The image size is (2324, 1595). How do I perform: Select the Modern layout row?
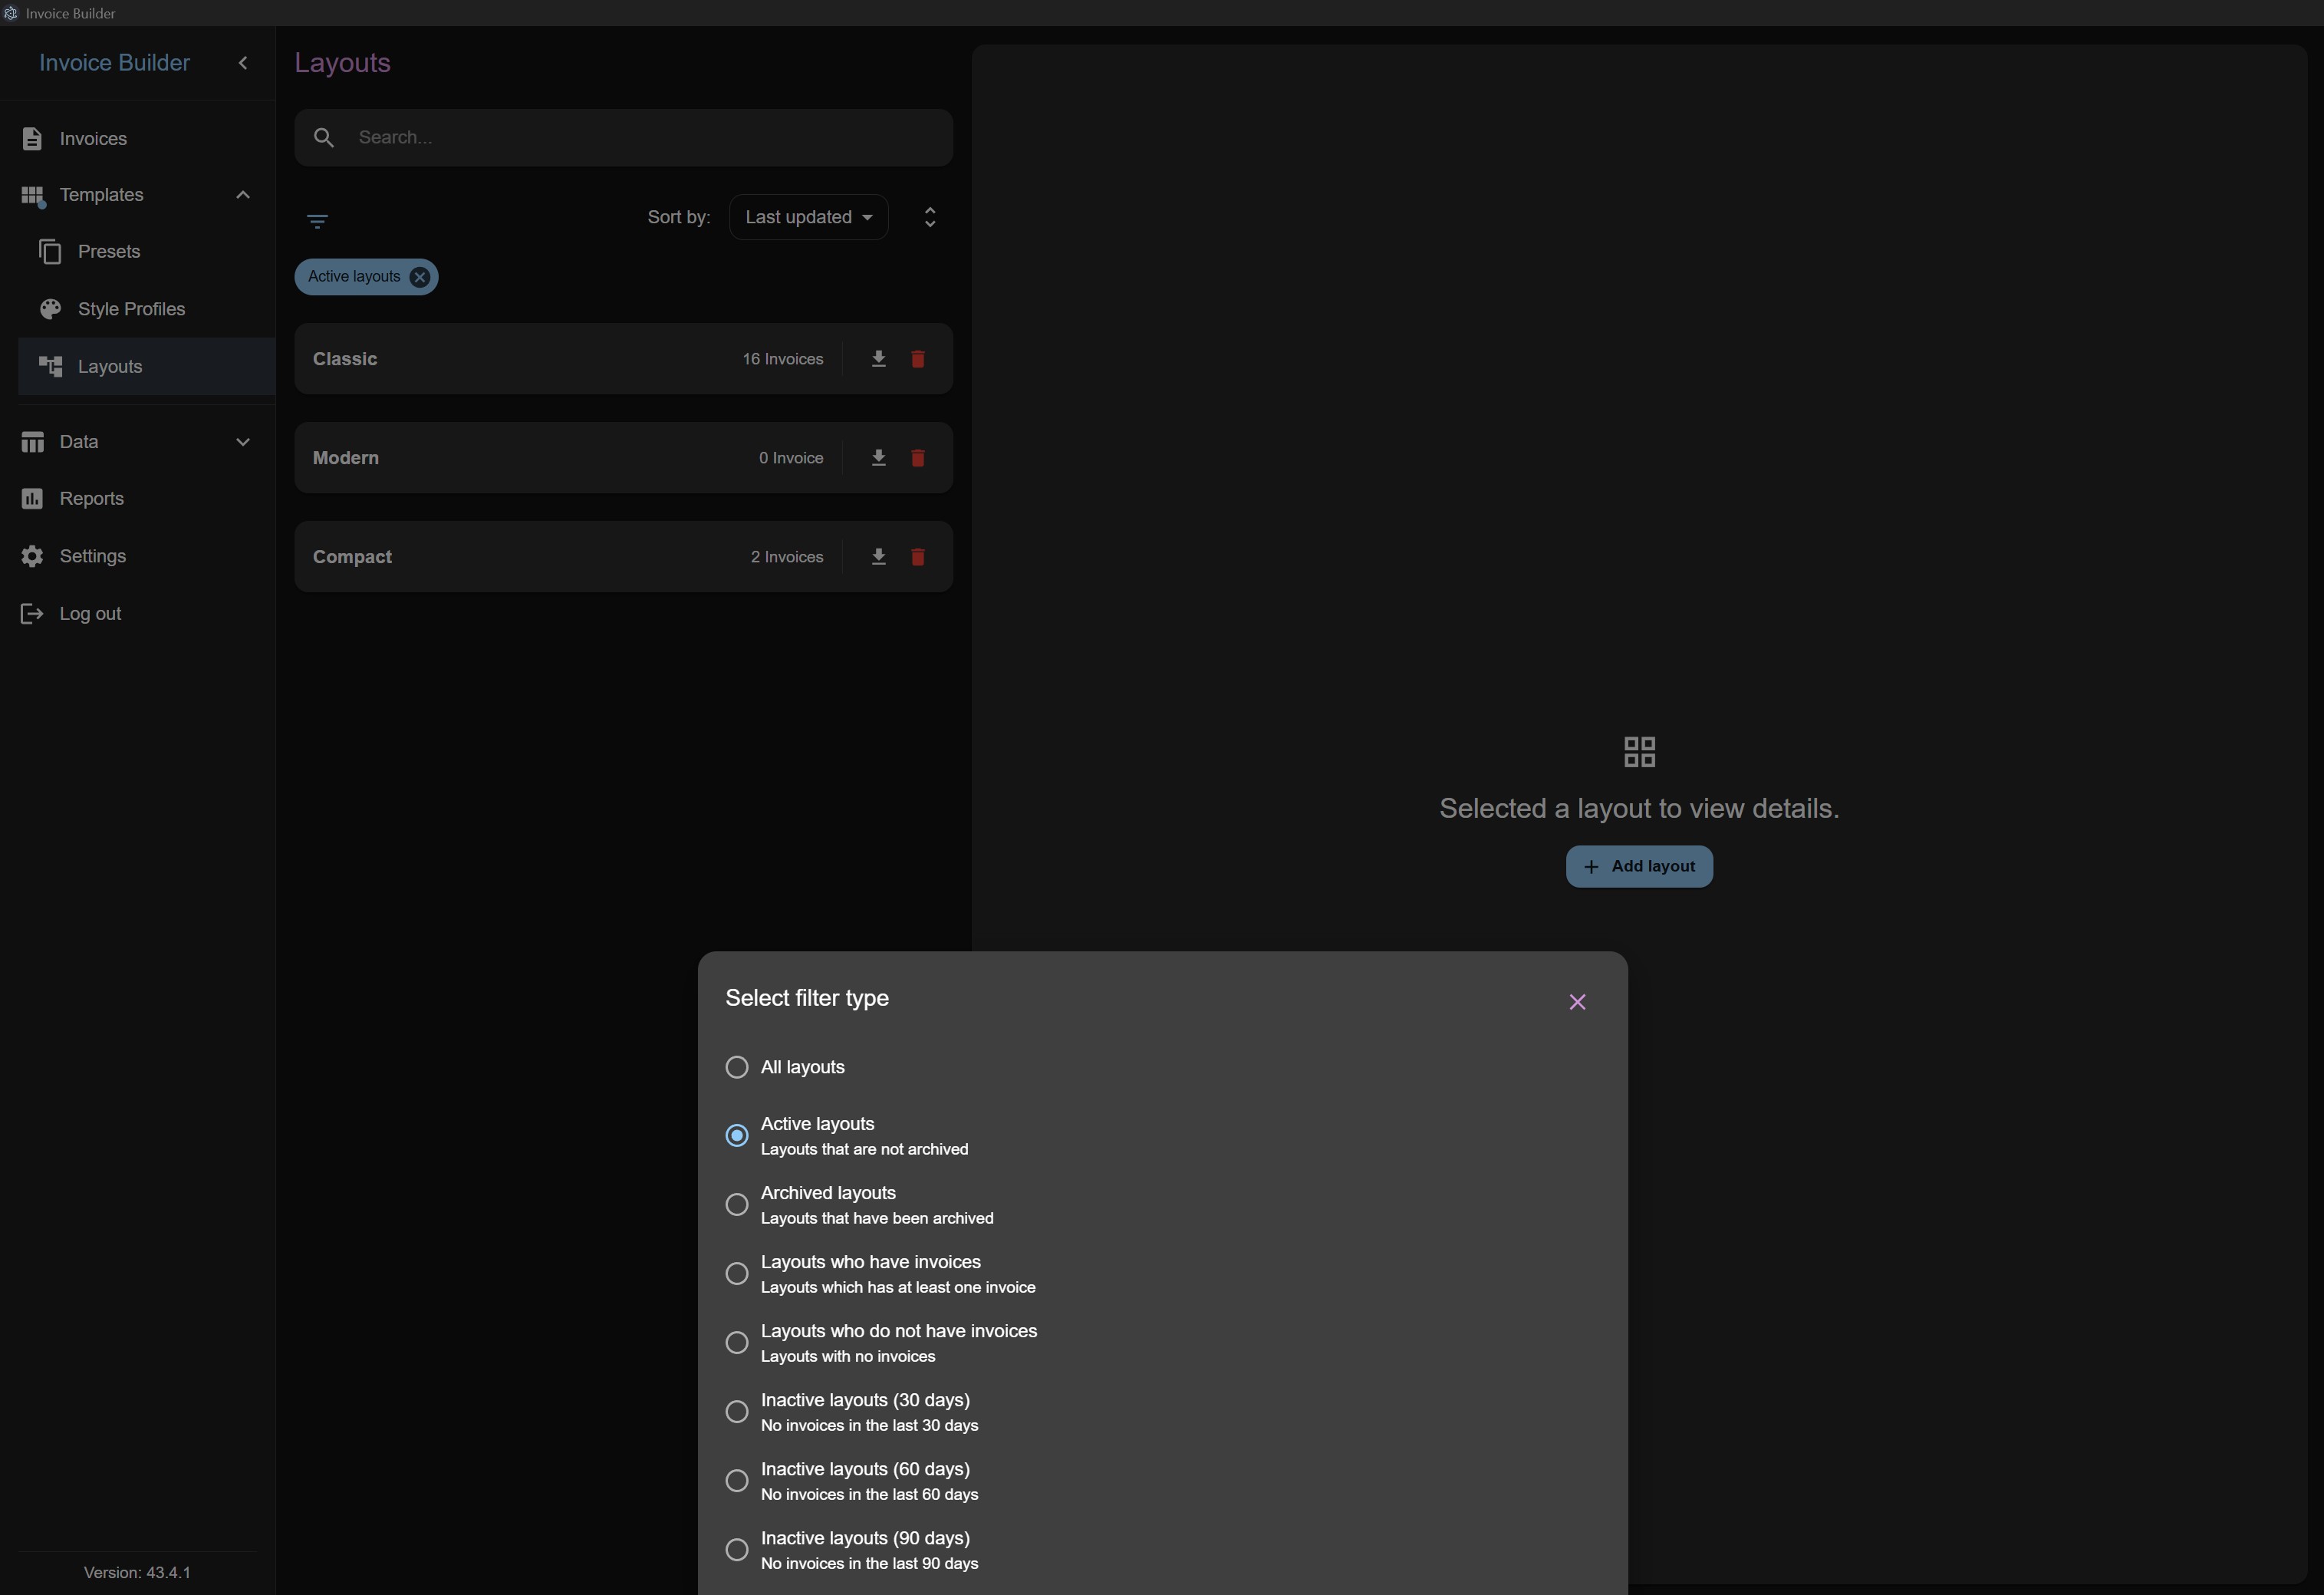(x=623, y=458)
